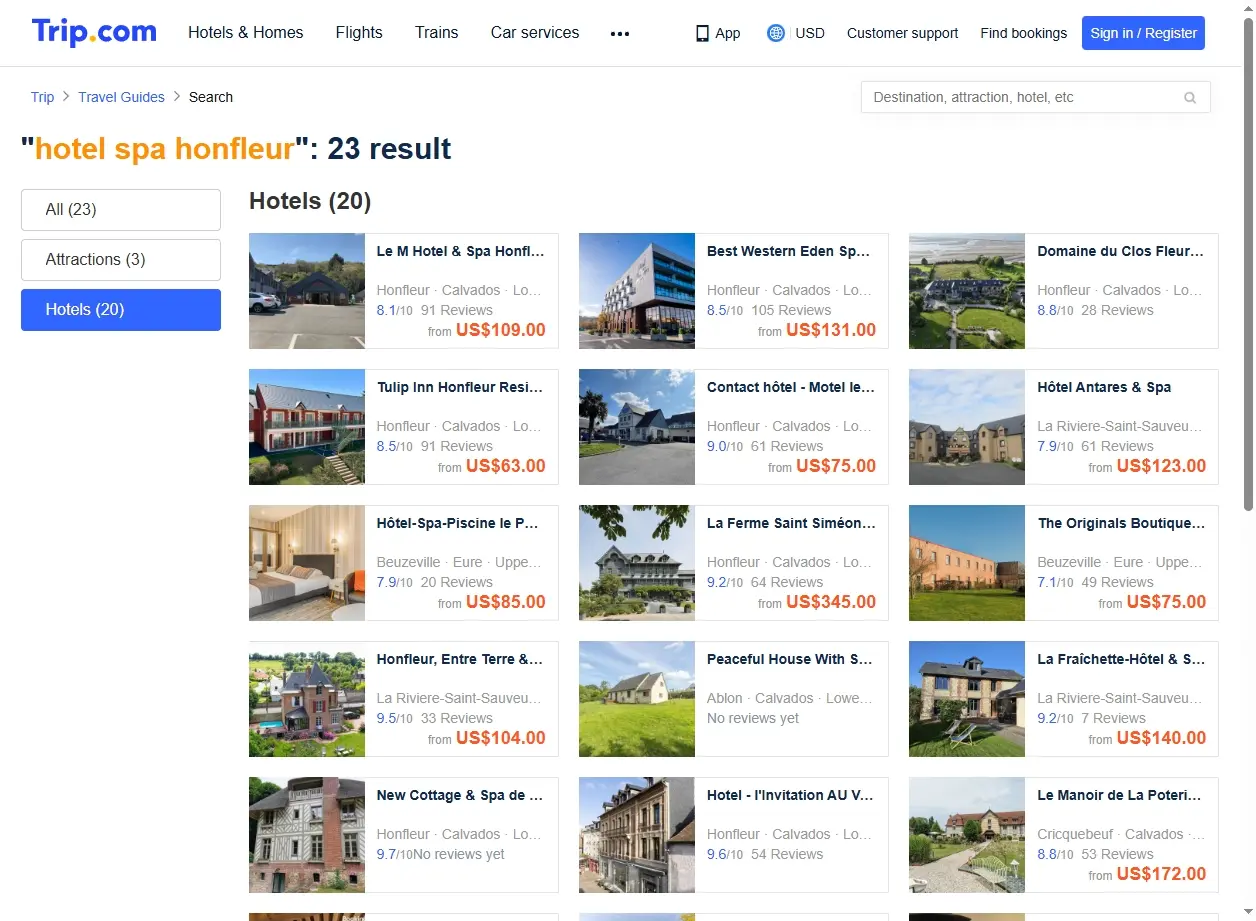
Task: Click Tulip Inn Honfleur thumbnail
Action: pyautogui.click(x=307, y=427)
